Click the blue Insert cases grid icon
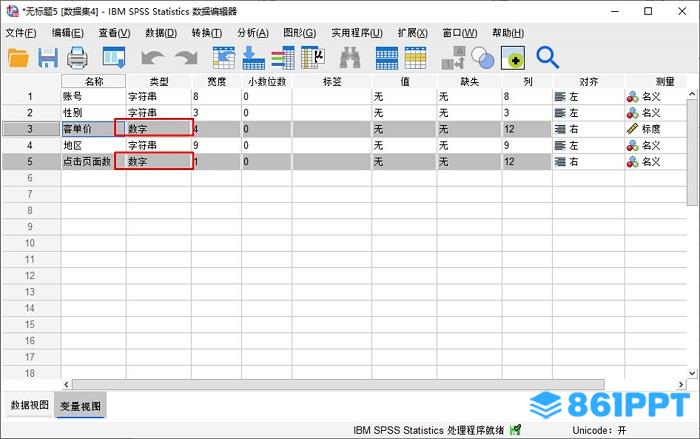Screen dimensions: 700x439 (x=387, y=58)
